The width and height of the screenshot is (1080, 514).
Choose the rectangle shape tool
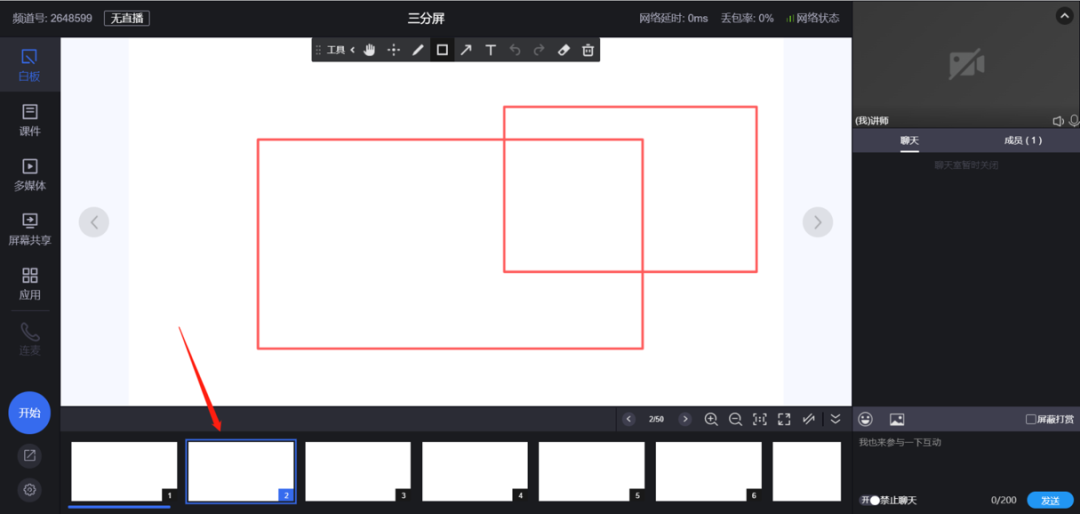point(442,50)
